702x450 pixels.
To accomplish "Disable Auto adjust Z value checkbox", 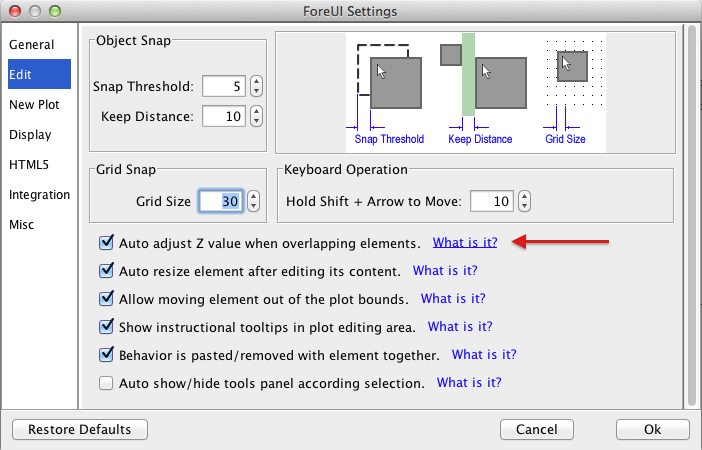I will coord(106,243).
